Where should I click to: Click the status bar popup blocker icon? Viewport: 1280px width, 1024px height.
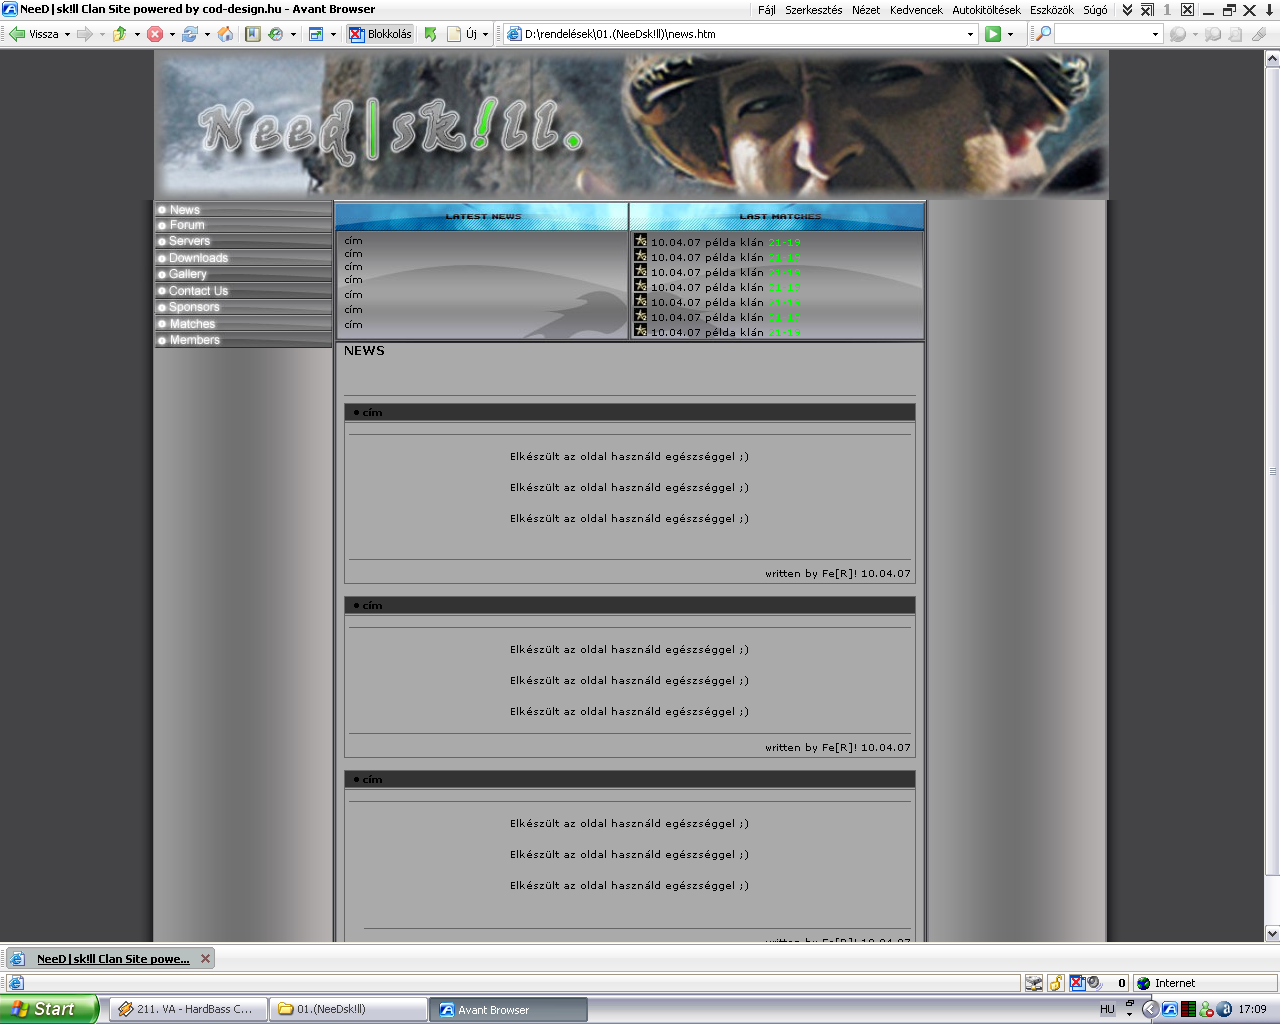(1077, 983)
